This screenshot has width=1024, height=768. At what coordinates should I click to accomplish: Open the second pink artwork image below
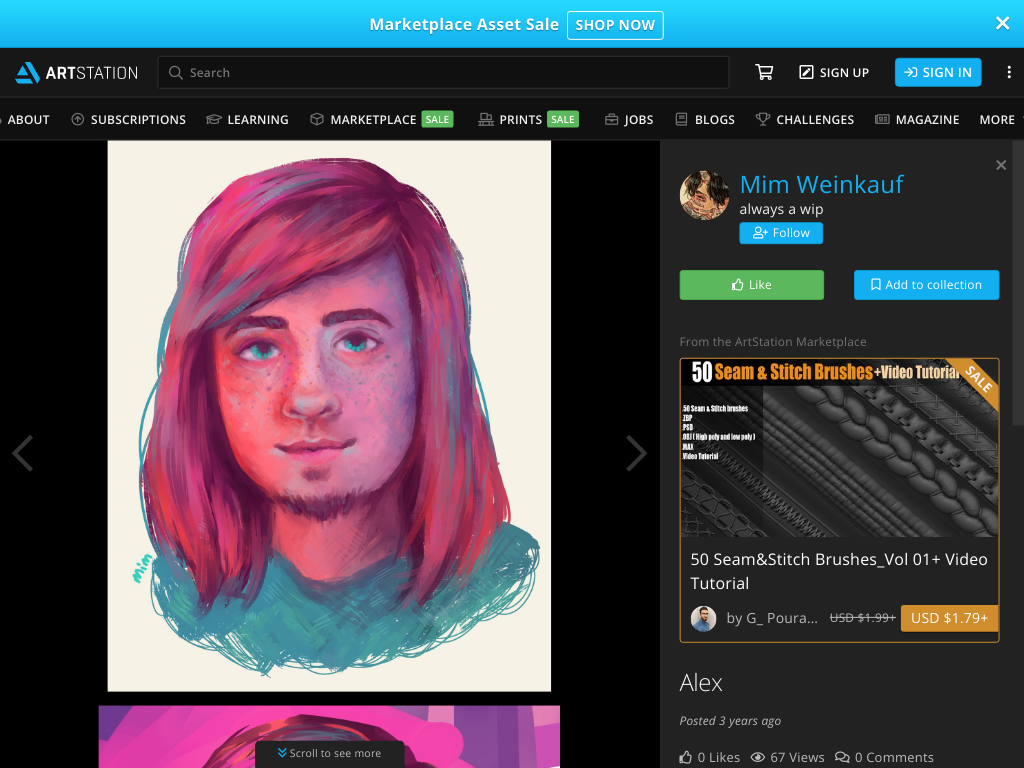(329, 737)
